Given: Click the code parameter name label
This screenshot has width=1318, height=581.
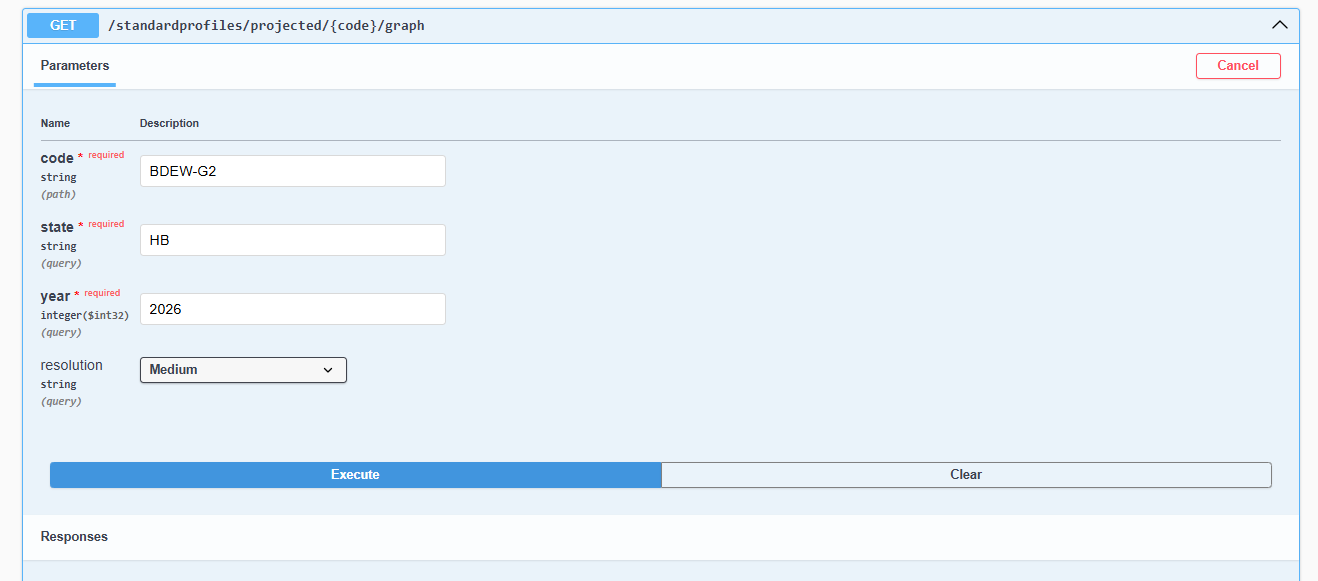Looking at the screenshot, I should tap(57, 158).
